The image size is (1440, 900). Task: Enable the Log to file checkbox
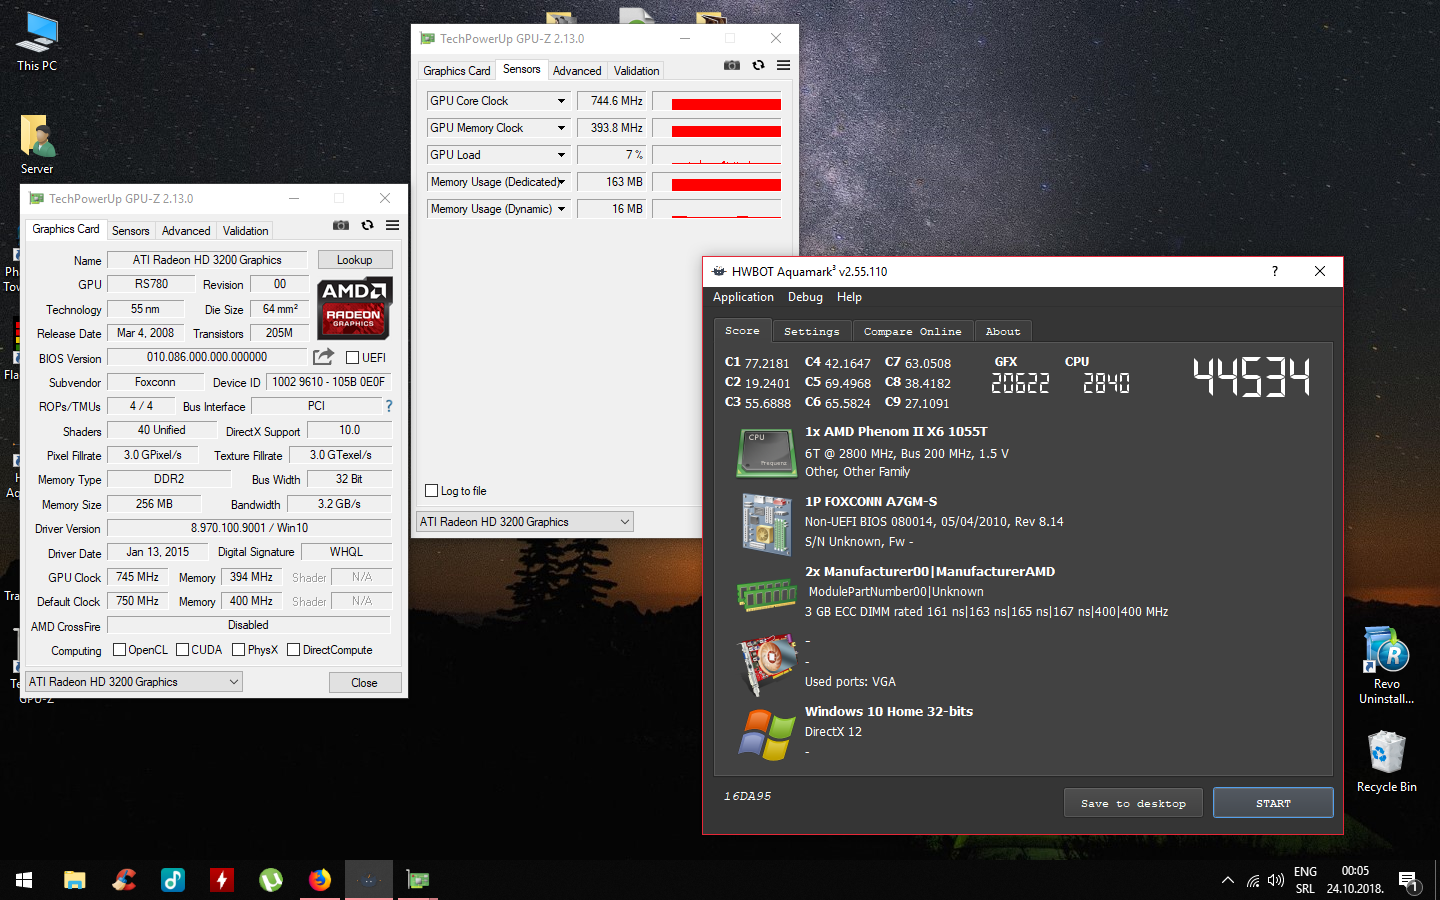click(x=432, y=491)
